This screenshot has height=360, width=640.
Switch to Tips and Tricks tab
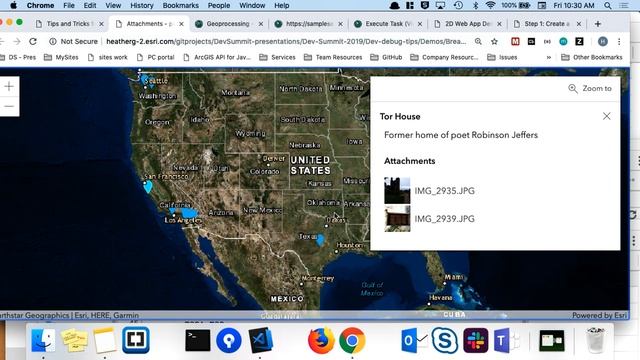68,24
